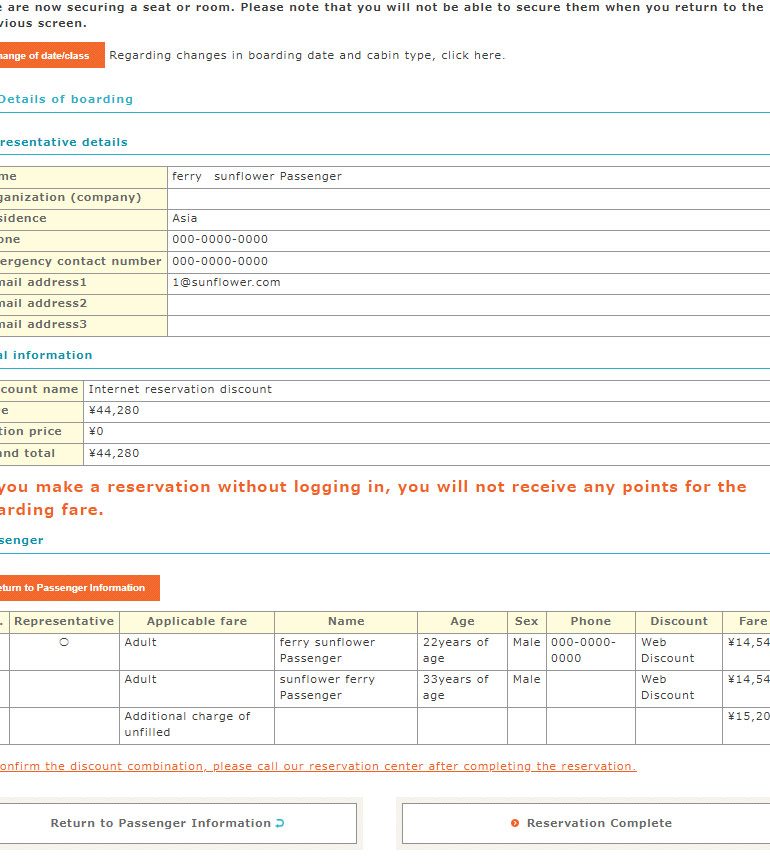Click the text about changing boarding date and cabin type
This screenshot has width=770, height=867.
(307, 55)
